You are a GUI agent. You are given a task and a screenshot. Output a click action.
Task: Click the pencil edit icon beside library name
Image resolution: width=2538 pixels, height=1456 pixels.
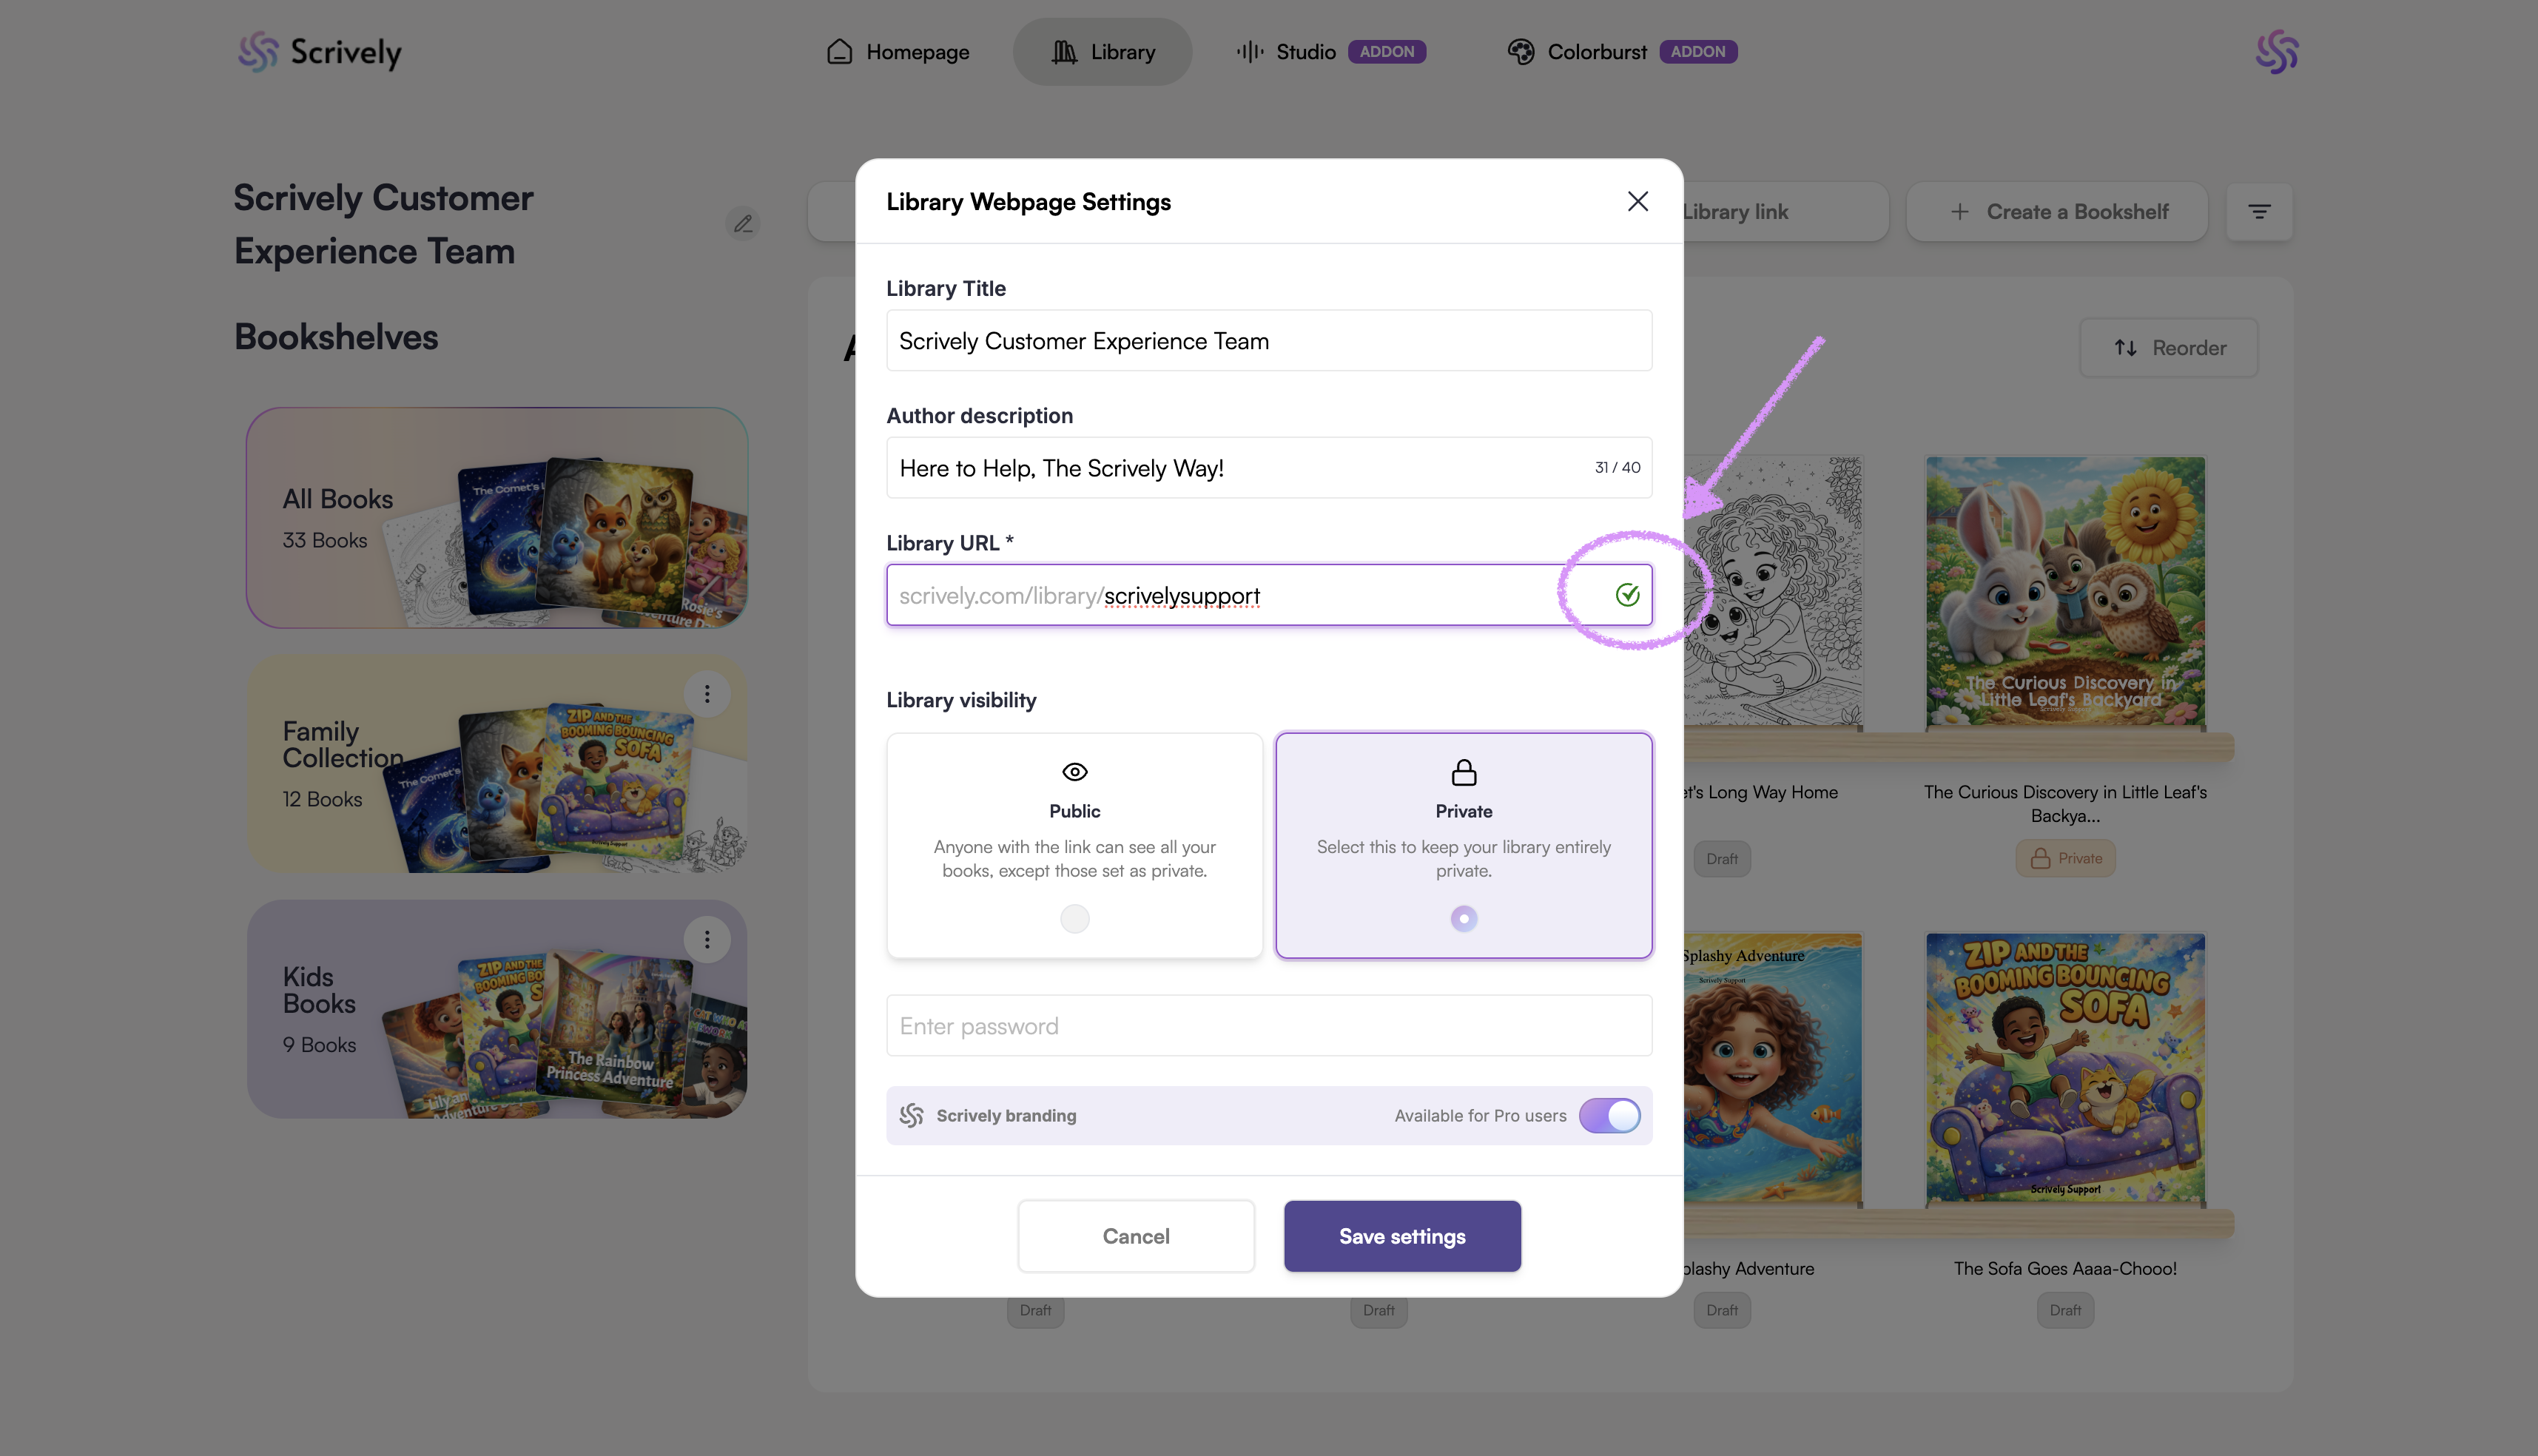coord(743,224)
